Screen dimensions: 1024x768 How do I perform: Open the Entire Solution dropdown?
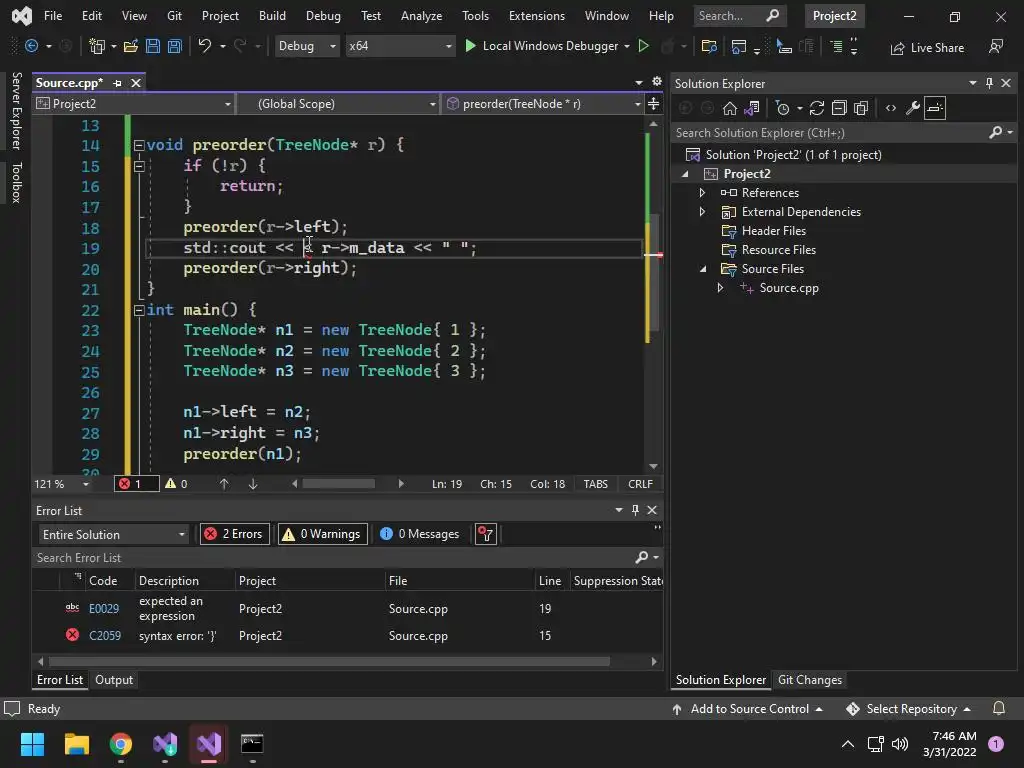pyautogui.click(x=114, y=535)
